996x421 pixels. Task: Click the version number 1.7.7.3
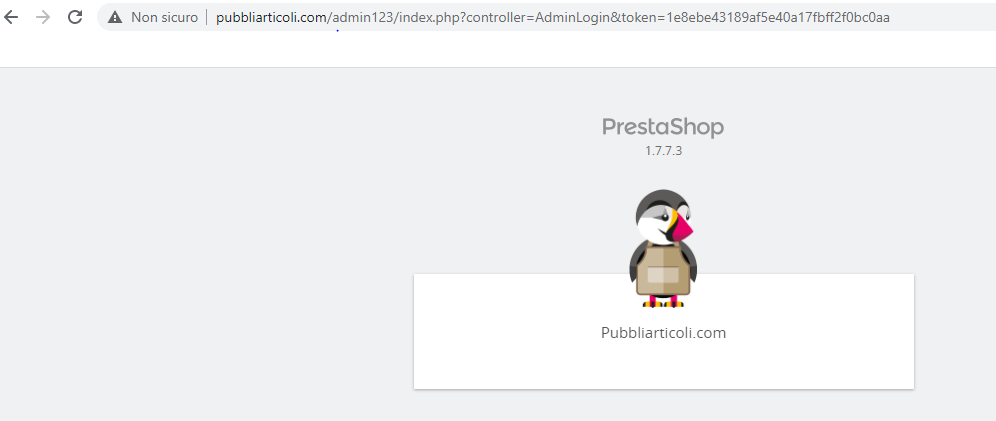[663, 151]
